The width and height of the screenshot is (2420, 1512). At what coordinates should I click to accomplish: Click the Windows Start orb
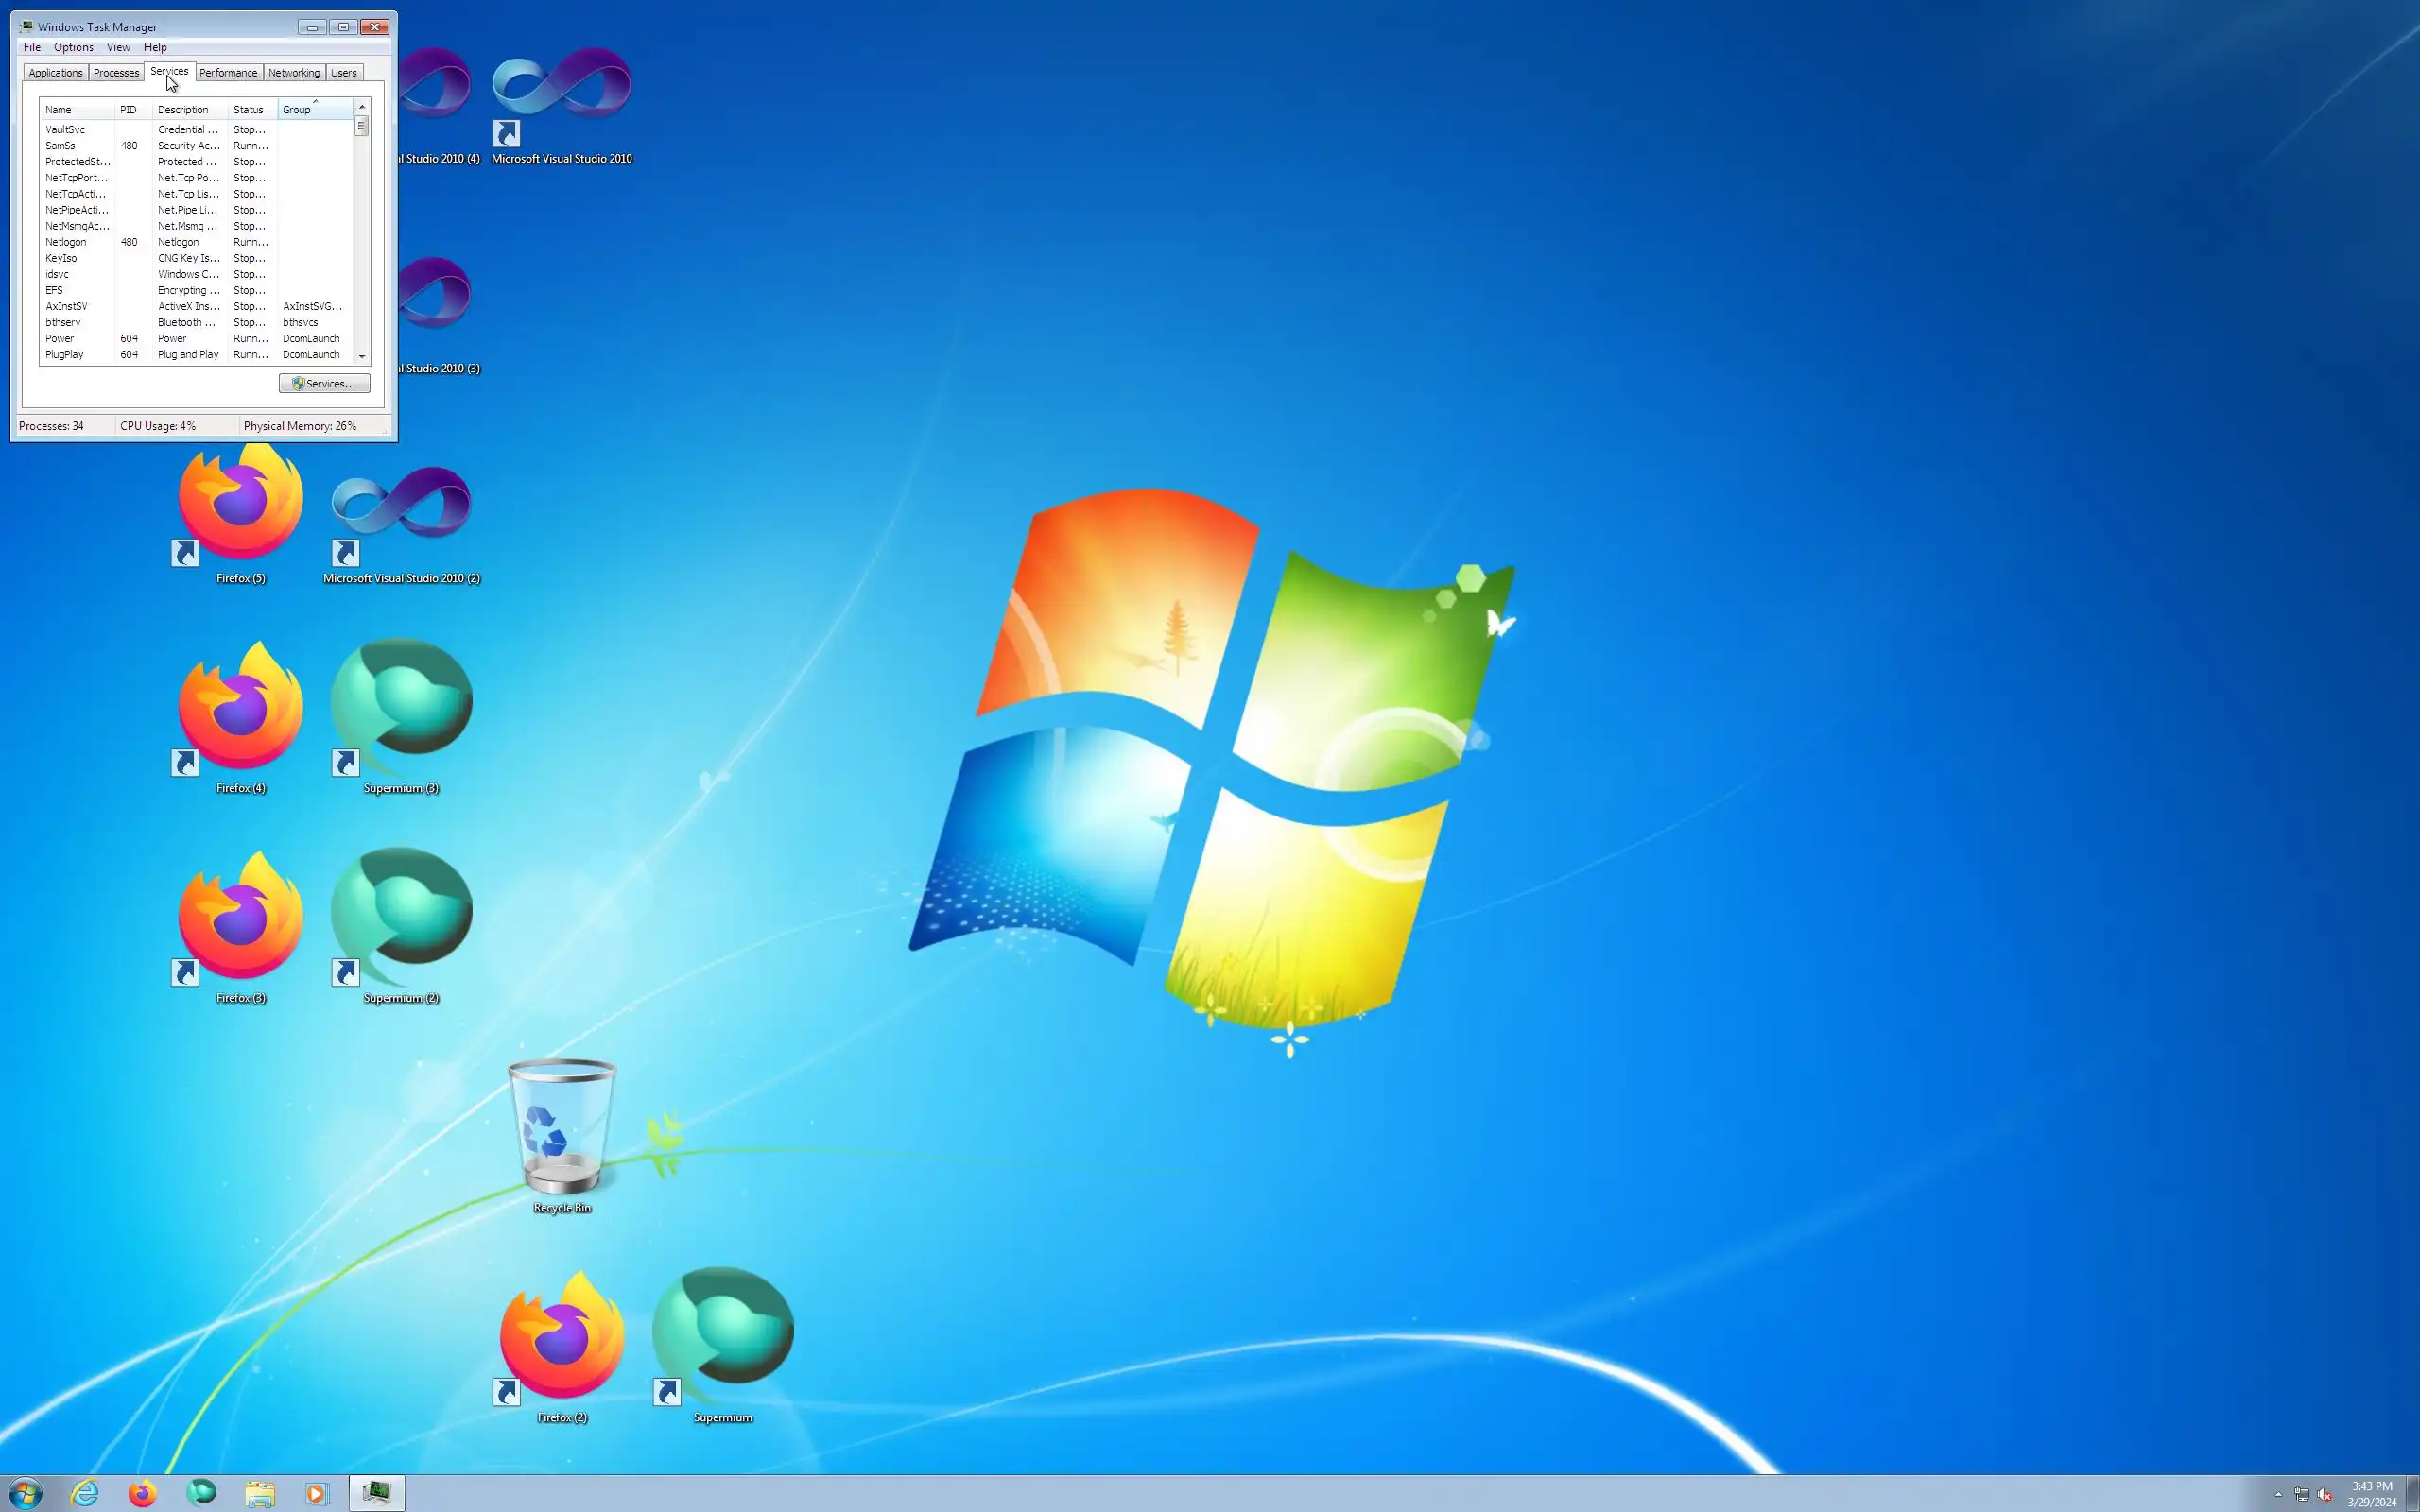pos(25,1493)
